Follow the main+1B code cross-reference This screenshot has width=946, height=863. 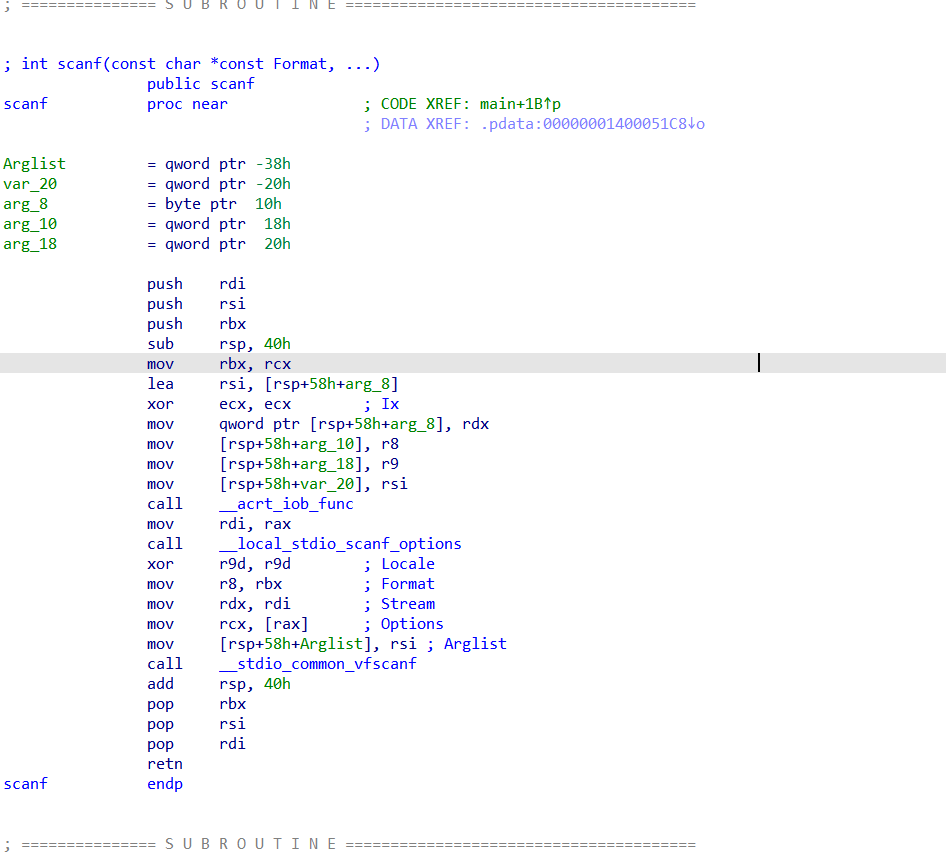pos(520,104)
